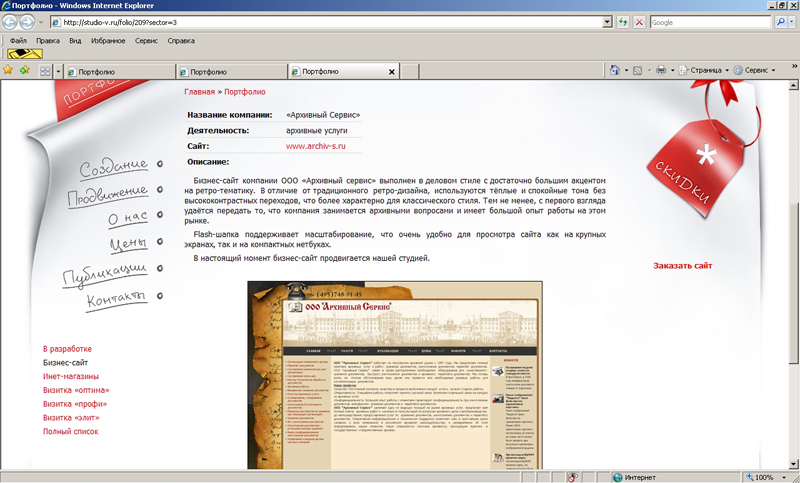Open the Вид menu

pos(75,41)
